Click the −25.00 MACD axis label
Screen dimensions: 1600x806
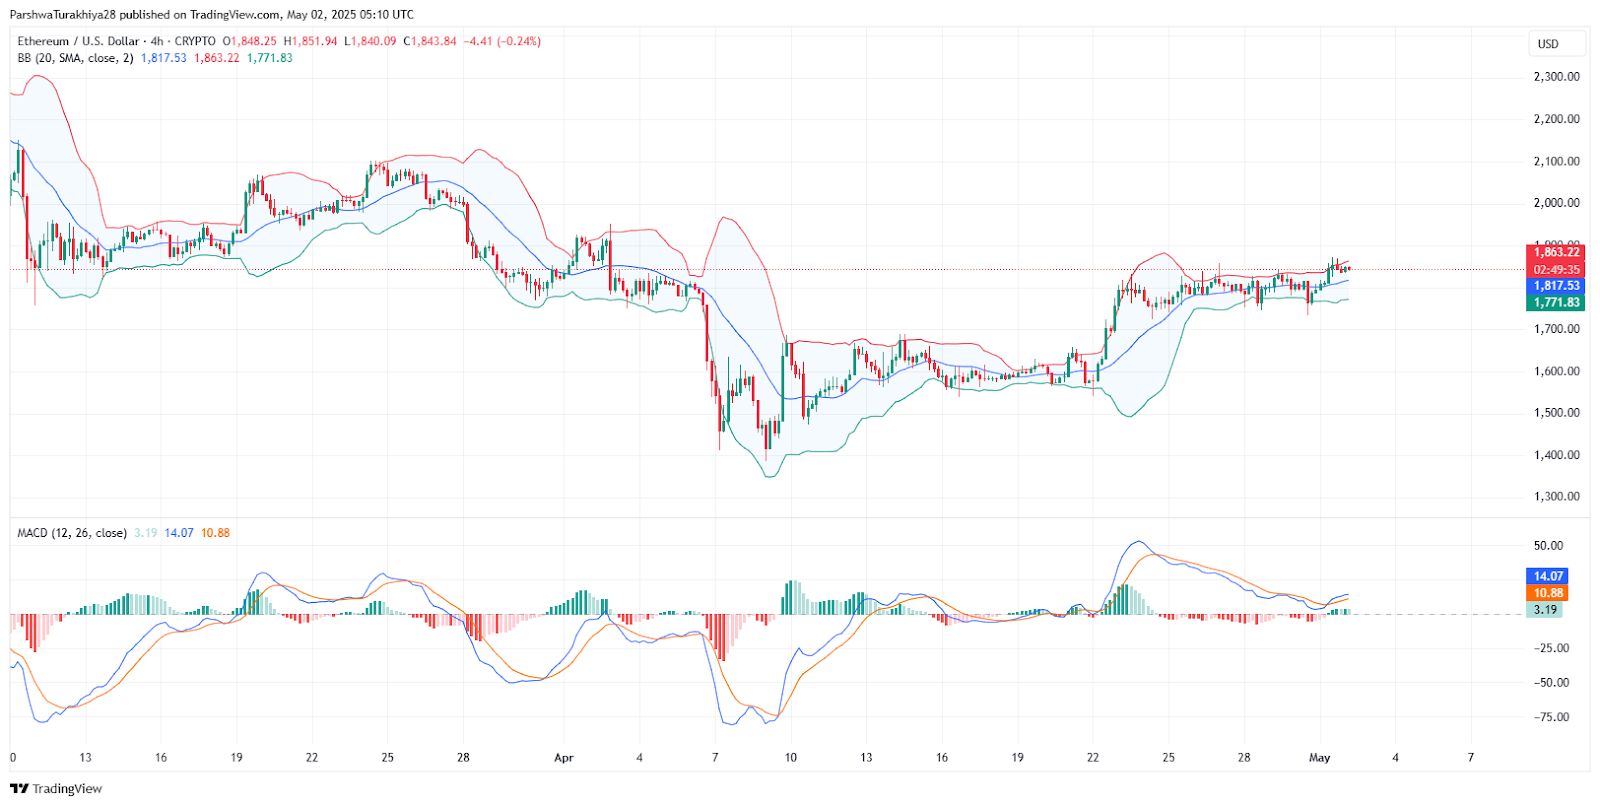click(x=1550, y=648)
